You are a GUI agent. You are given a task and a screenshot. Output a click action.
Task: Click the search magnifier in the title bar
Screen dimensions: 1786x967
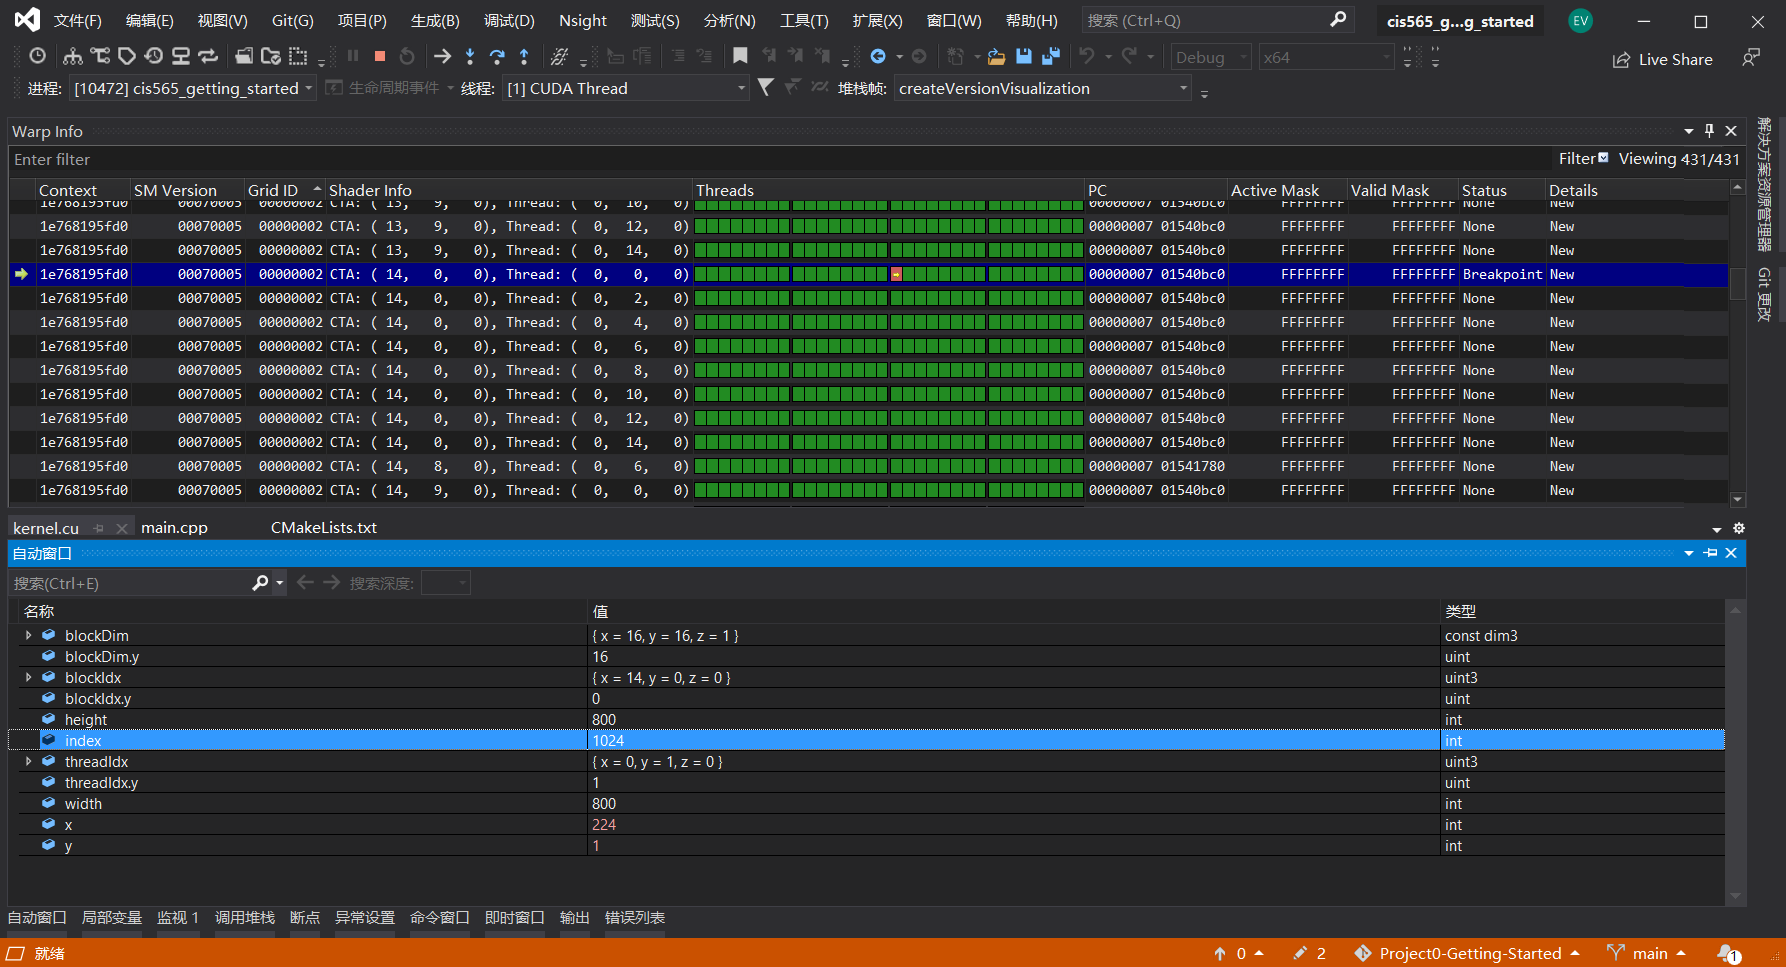(x=1338, y=20)
